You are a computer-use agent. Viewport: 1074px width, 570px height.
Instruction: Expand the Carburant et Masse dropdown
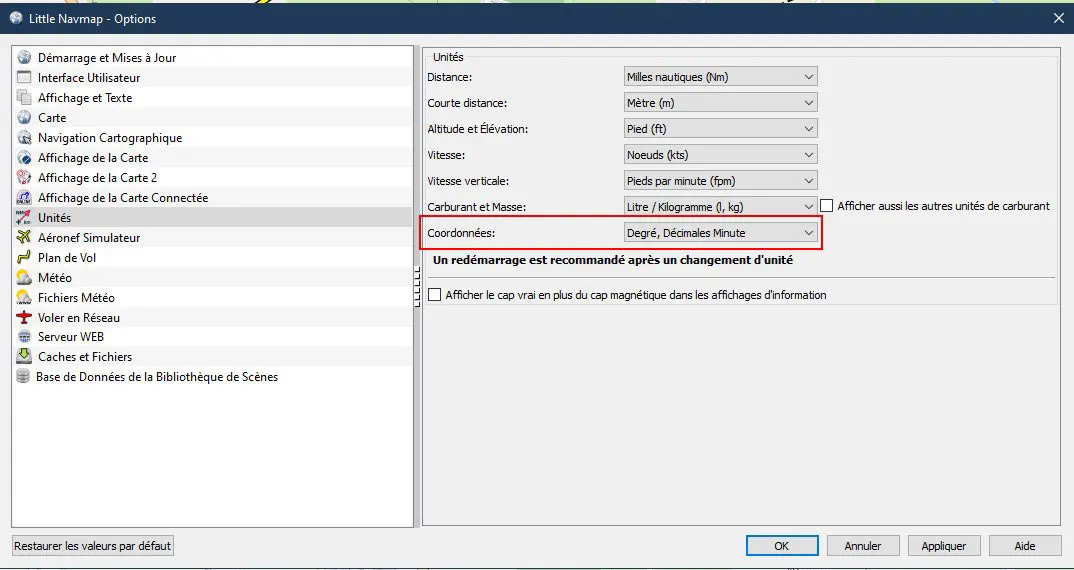[721, 206]
